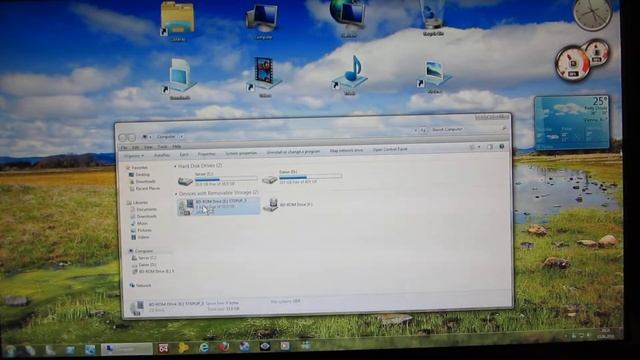Open the View menu
Image resolution: width=640 pixels, height=360 pixels.
click(148, 147)
